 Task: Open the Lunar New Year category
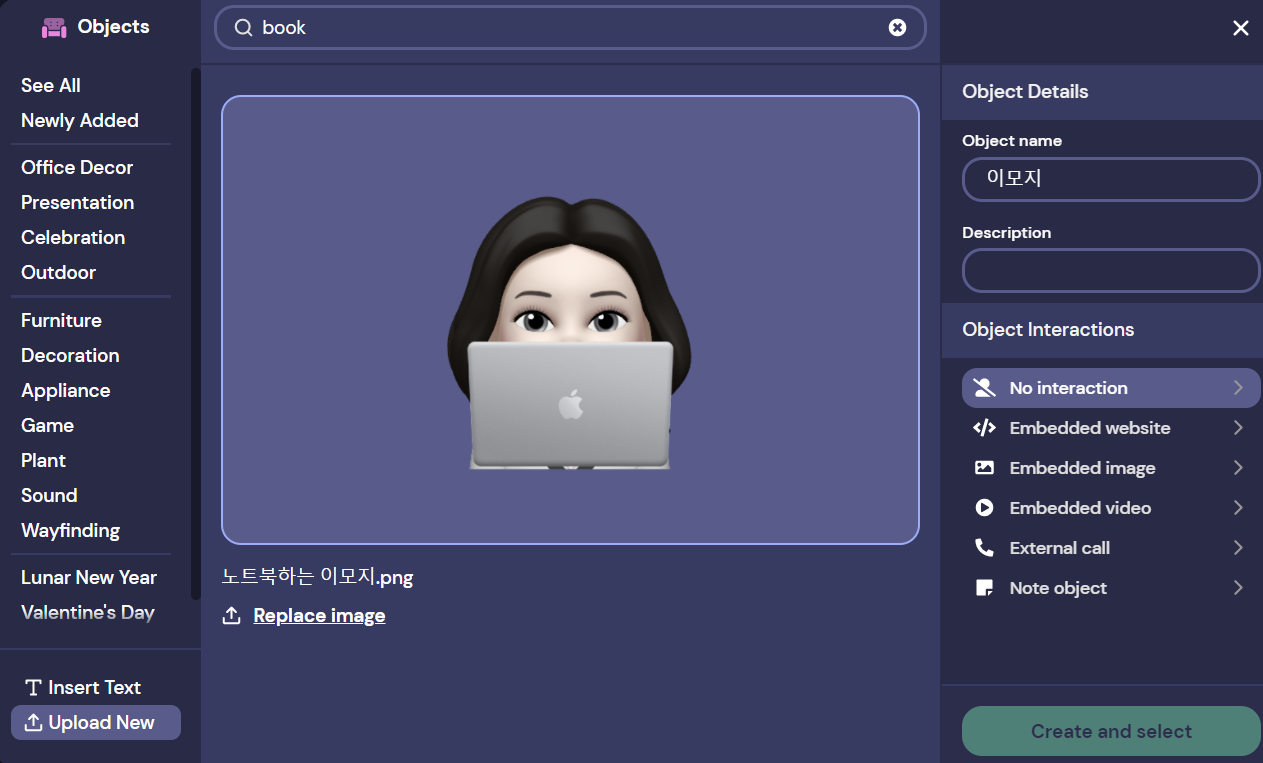click(x=89, y=577)
